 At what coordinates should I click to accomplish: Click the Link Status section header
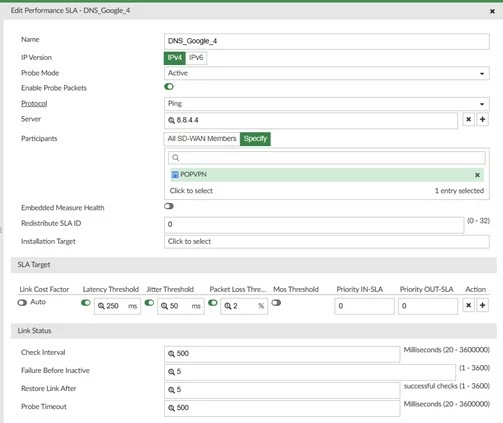tap(254, 331)
